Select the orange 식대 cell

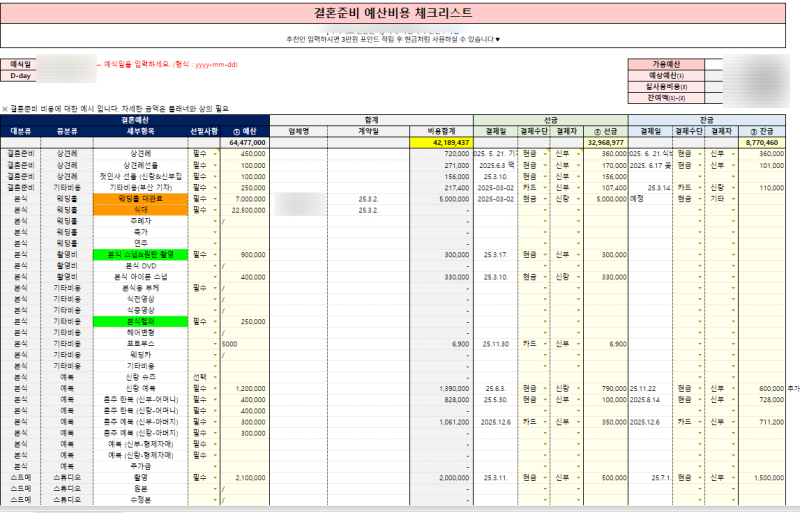140,210
